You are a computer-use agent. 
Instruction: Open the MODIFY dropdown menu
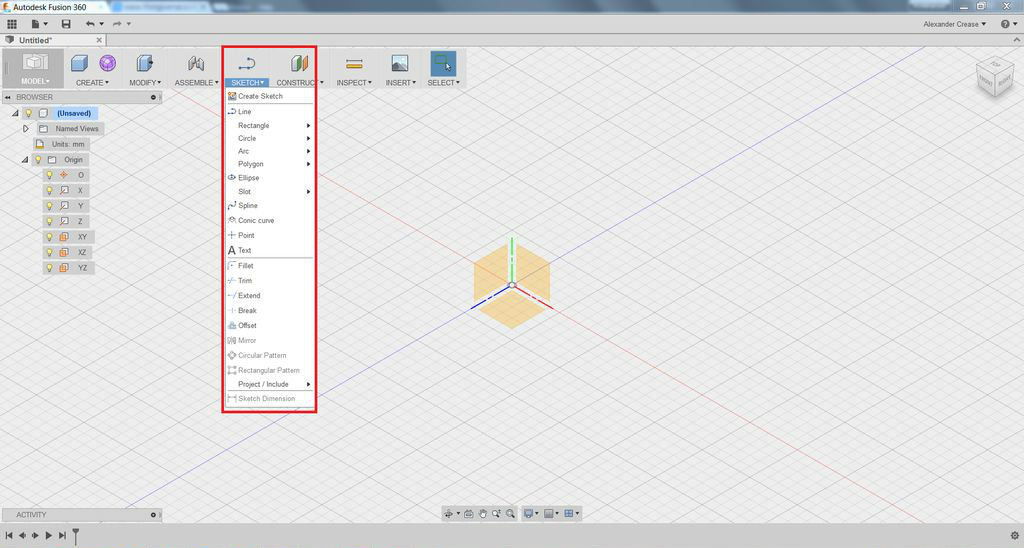pyautogui.click(x=145, y=83)
